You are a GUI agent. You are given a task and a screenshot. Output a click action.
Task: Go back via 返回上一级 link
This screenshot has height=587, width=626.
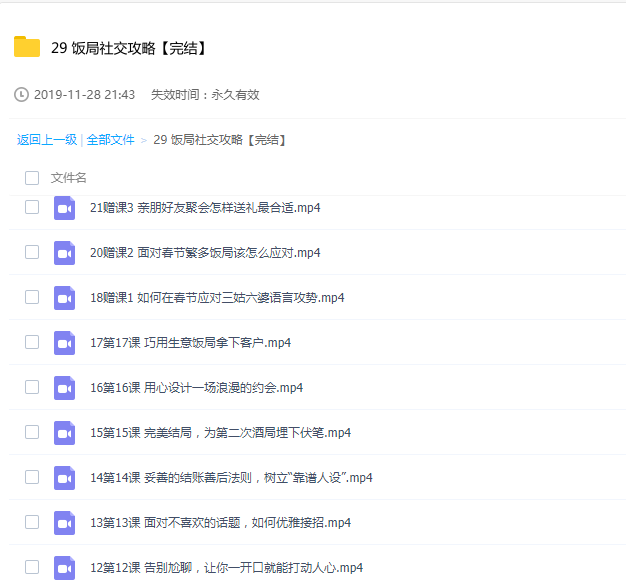pos(47,140)
